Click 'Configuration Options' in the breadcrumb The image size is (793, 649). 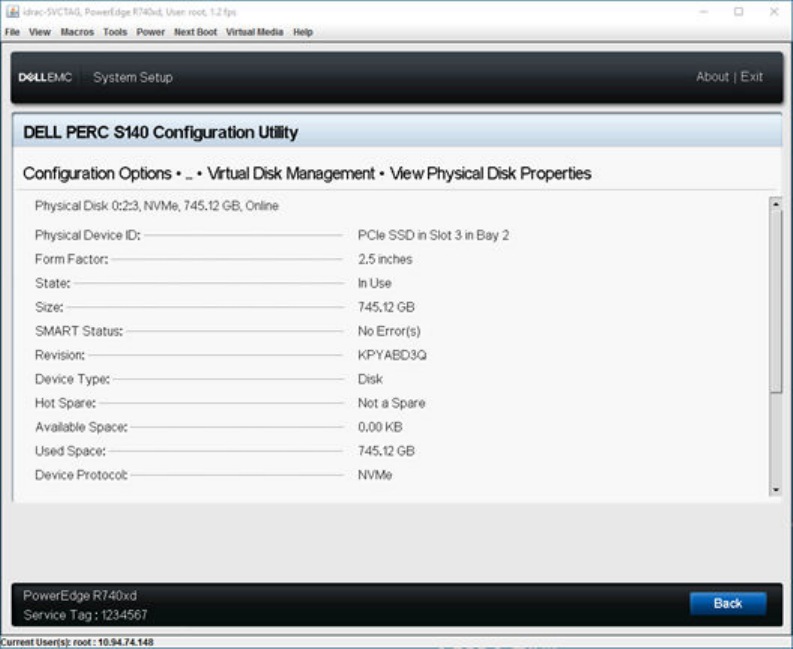click(x=97, y=174)
